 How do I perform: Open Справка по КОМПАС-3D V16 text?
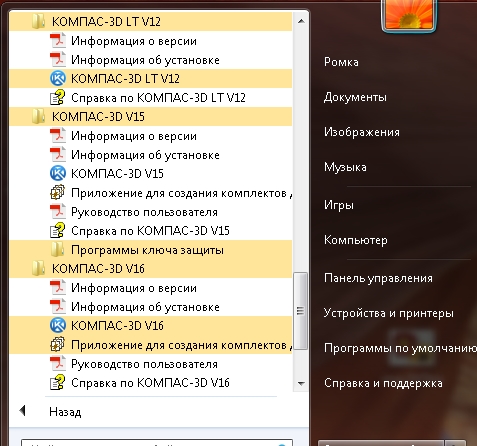[x=150, y=383]
